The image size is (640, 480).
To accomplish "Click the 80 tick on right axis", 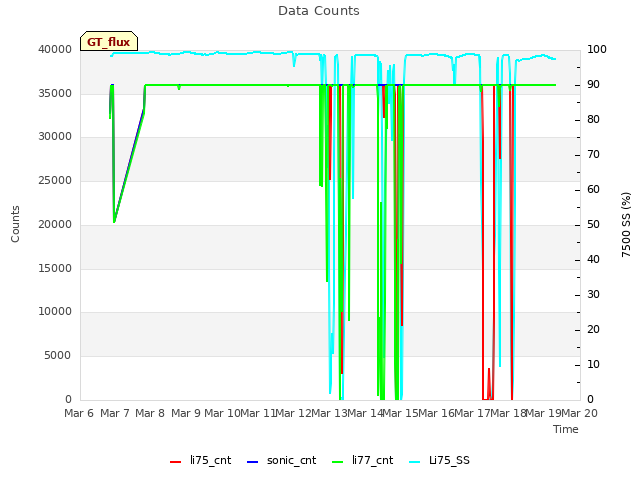I will pos(593,120).
